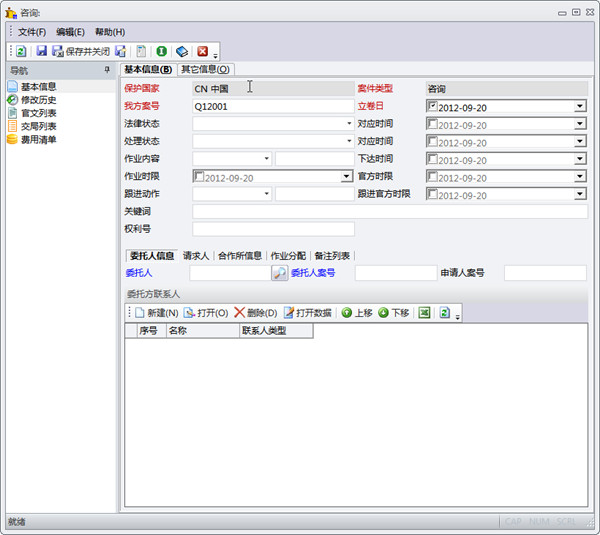Click the red X close icon in toolbar
Viewport: 600px width, 535px height.
tap(202, 51)
